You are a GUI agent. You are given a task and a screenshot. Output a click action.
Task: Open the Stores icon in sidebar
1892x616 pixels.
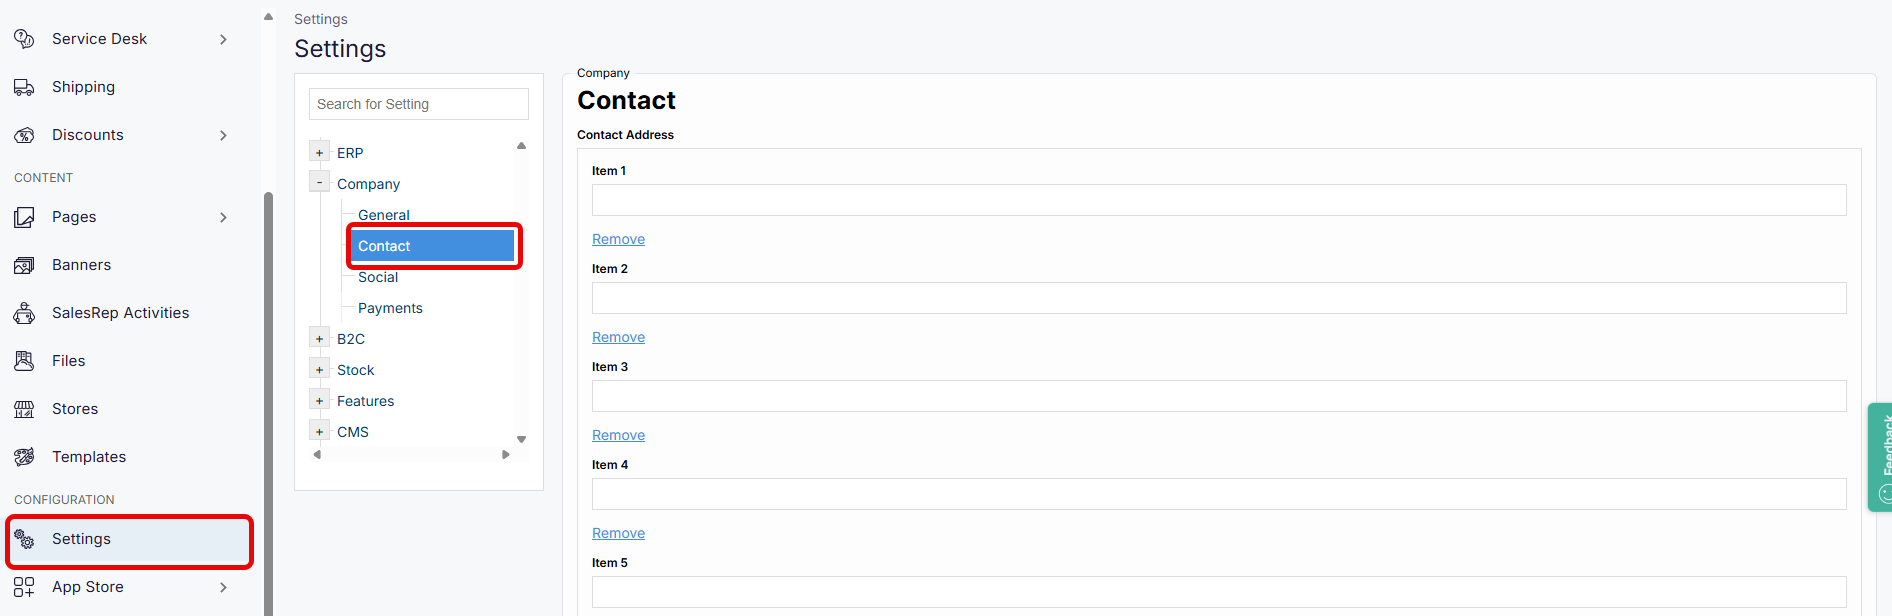pos(24,408)
